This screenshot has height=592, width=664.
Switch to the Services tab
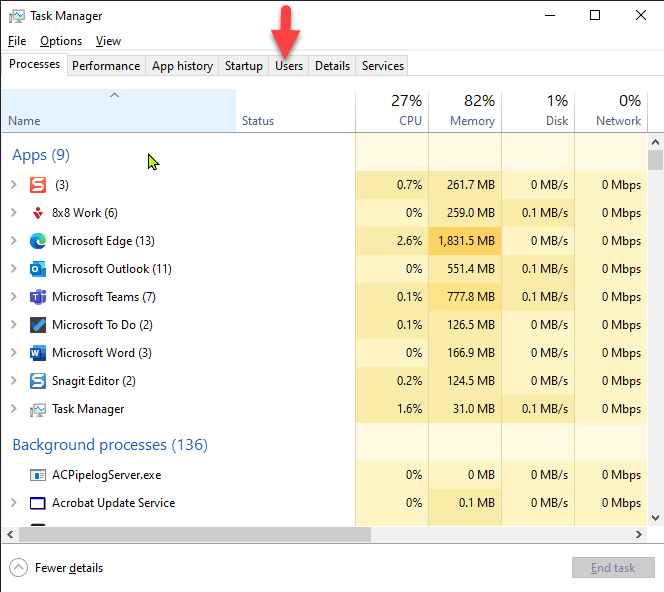pyautogui.click(x=382, y=66)
